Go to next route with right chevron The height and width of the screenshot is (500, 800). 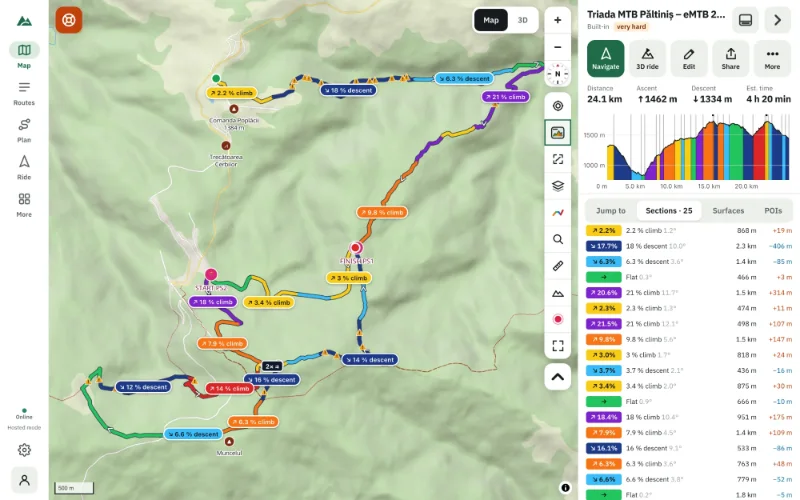[x=778, y=20]
